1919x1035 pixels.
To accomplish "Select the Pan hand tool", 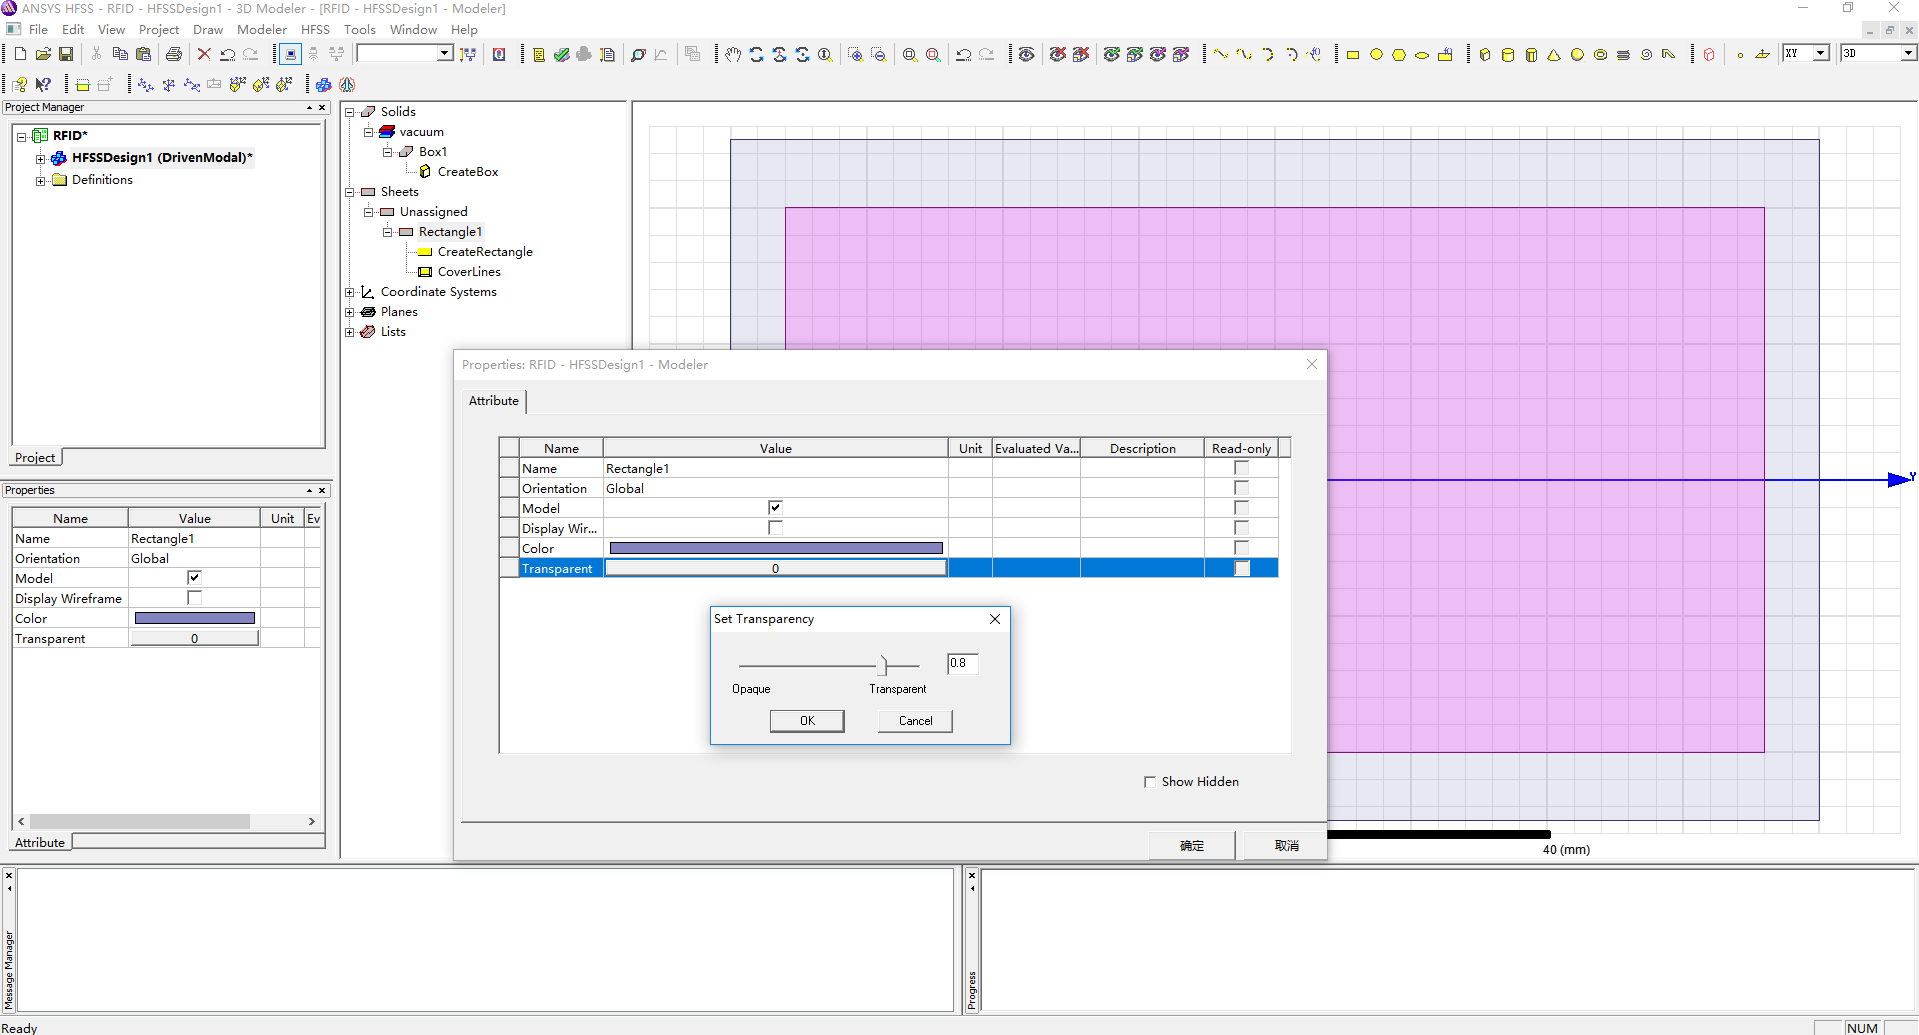I will [733, 54].
